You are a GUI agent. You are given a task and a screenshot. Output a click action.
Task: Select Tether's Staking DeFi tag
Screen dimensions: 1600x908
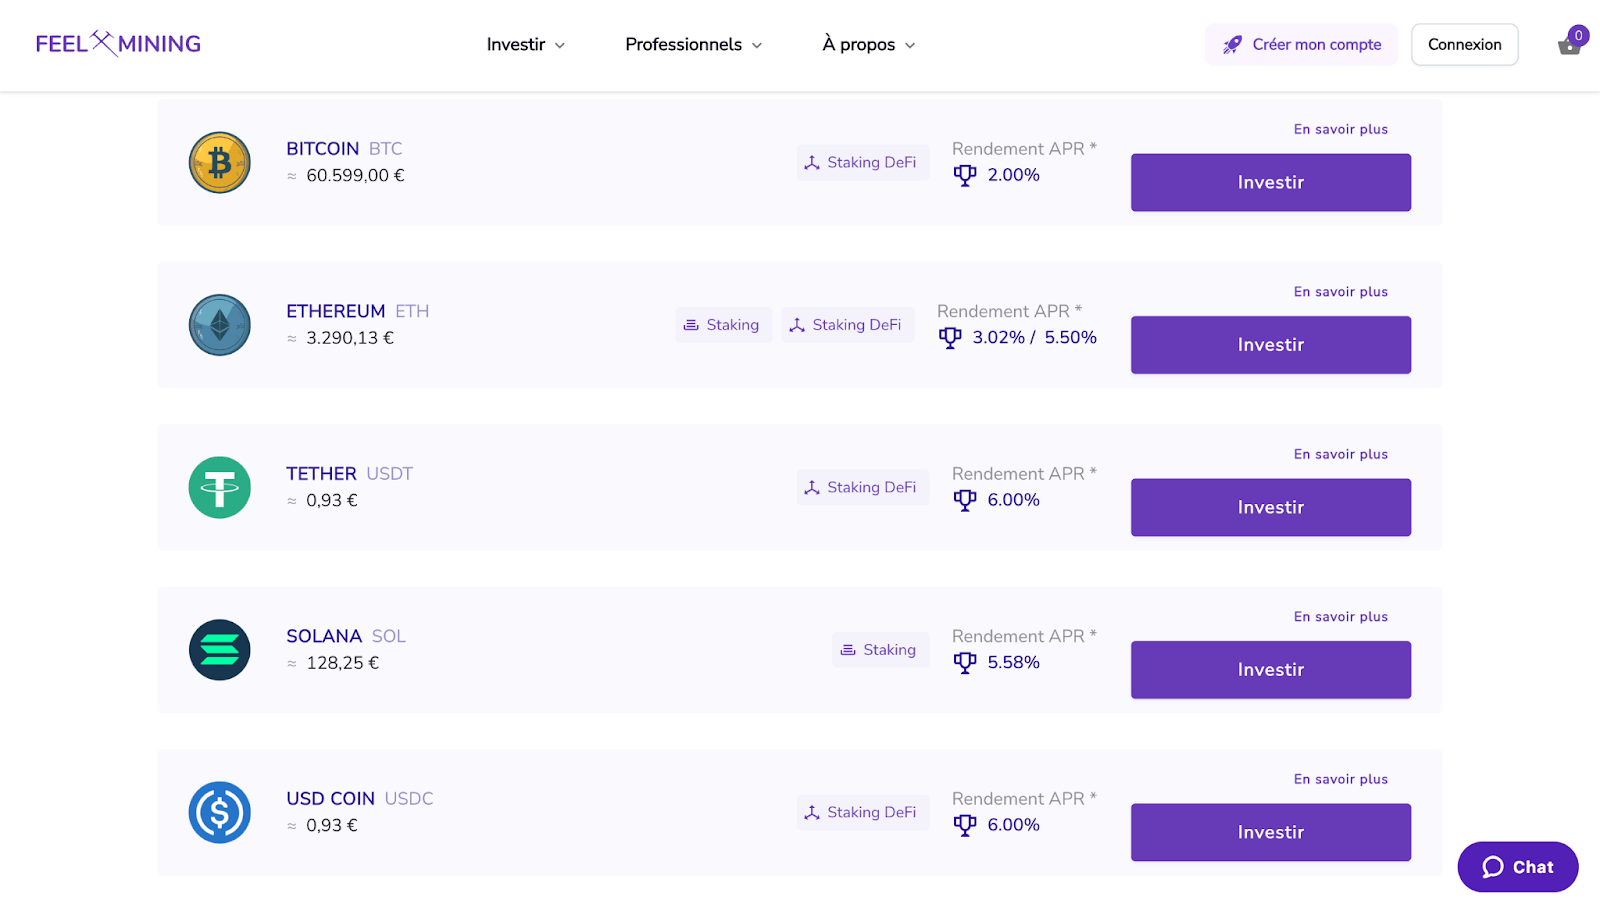(863, 487)
